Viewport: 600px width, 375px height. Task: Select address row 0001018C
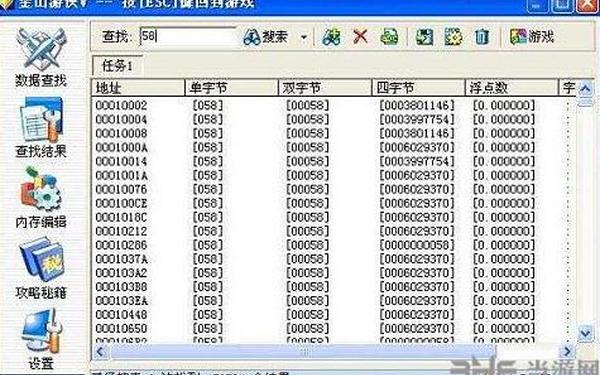121,217
